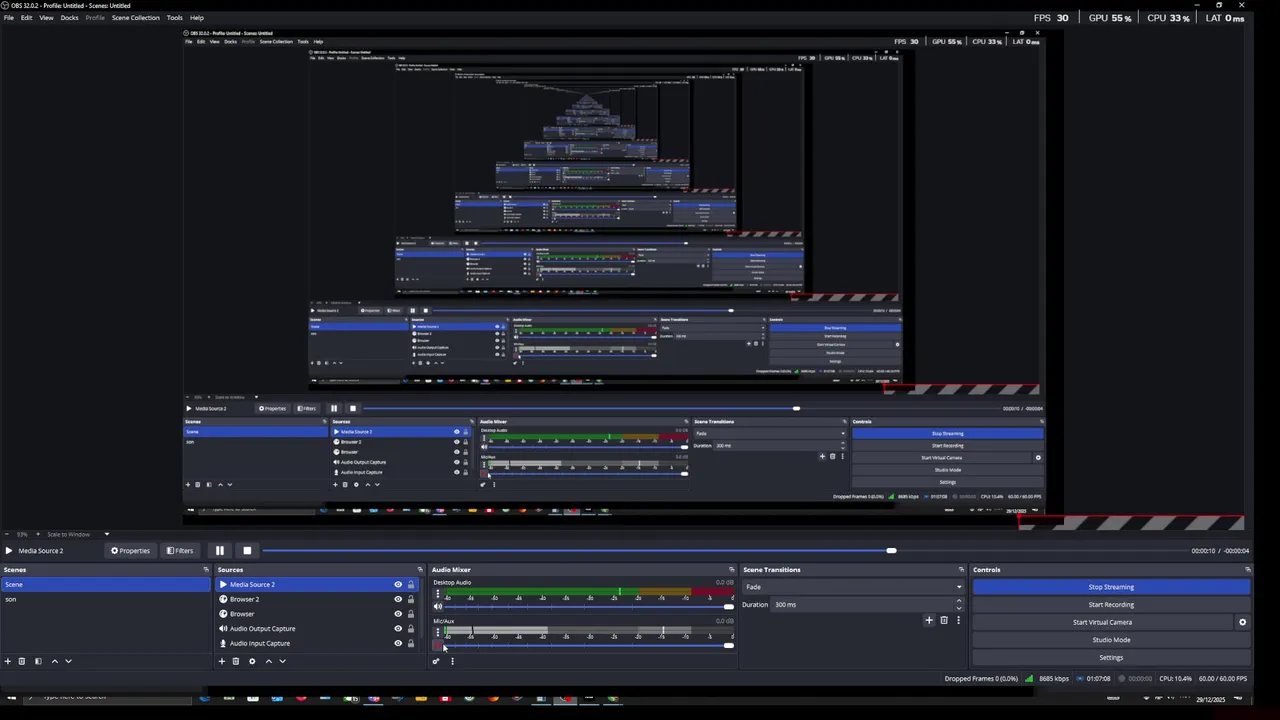1280x720 pixels.
Task: Open Settings from Controls dock
Action: point(1111,657)
